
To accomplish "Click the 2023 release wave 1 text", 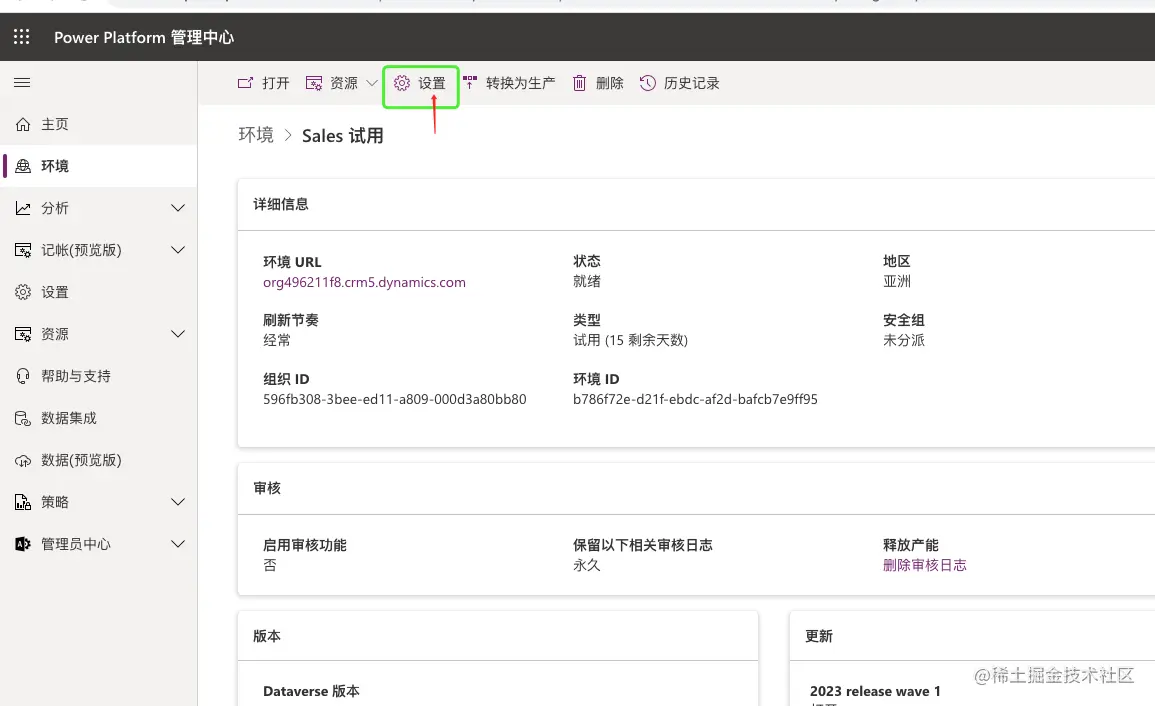I will (875, 691).
